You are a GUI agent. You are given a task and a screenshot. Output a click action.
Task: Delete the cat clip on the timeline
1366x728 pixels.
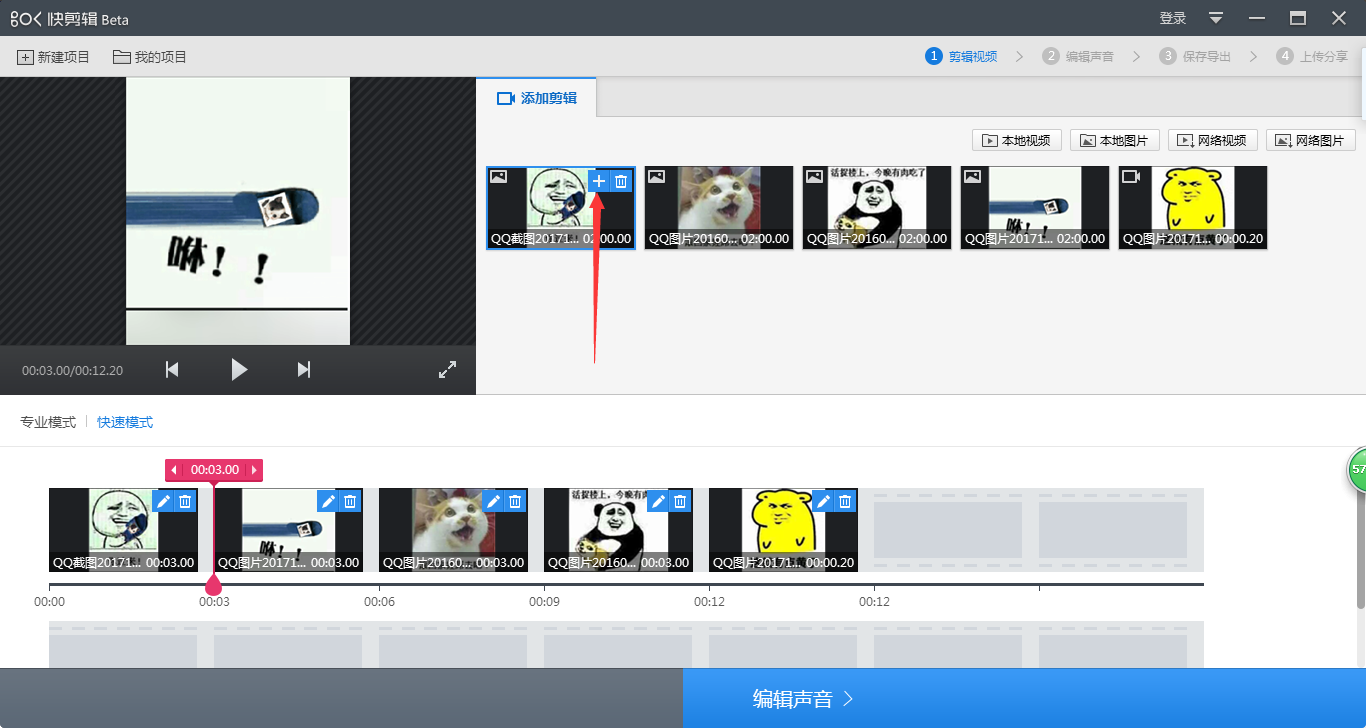pyautogui.click(x=515, y=501)
